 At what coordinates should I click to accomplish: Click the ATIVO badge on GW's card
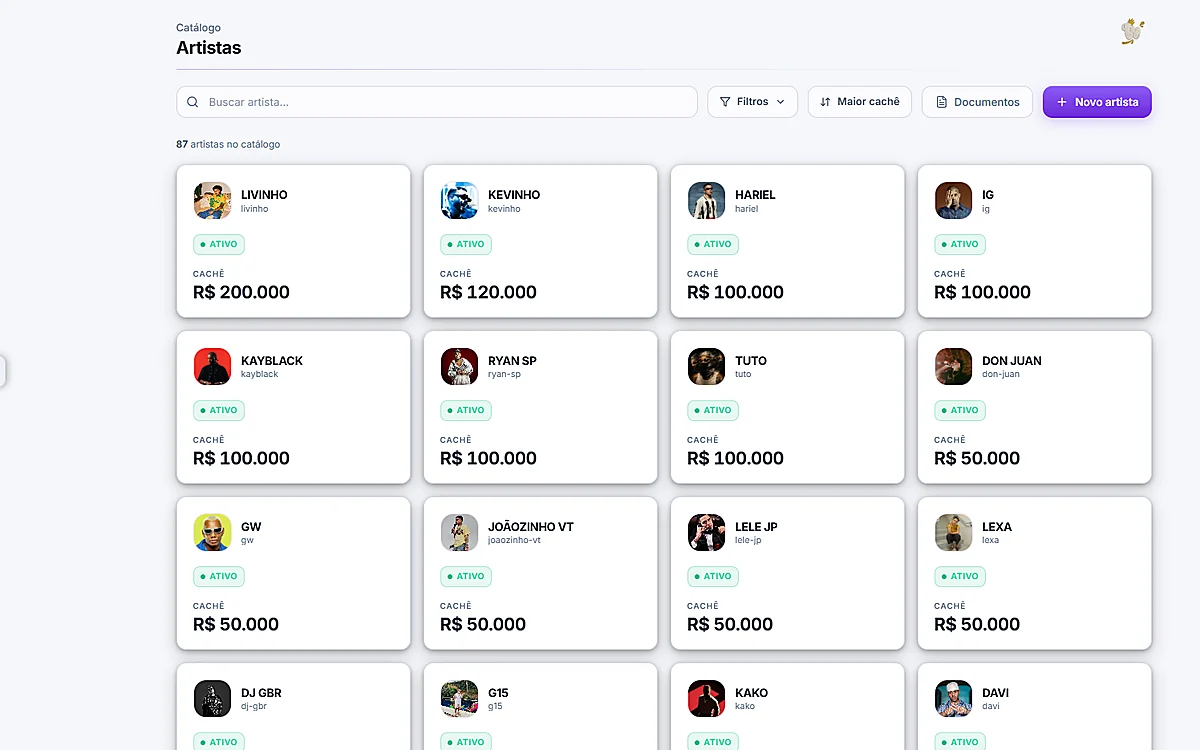[x=219, y=576]
